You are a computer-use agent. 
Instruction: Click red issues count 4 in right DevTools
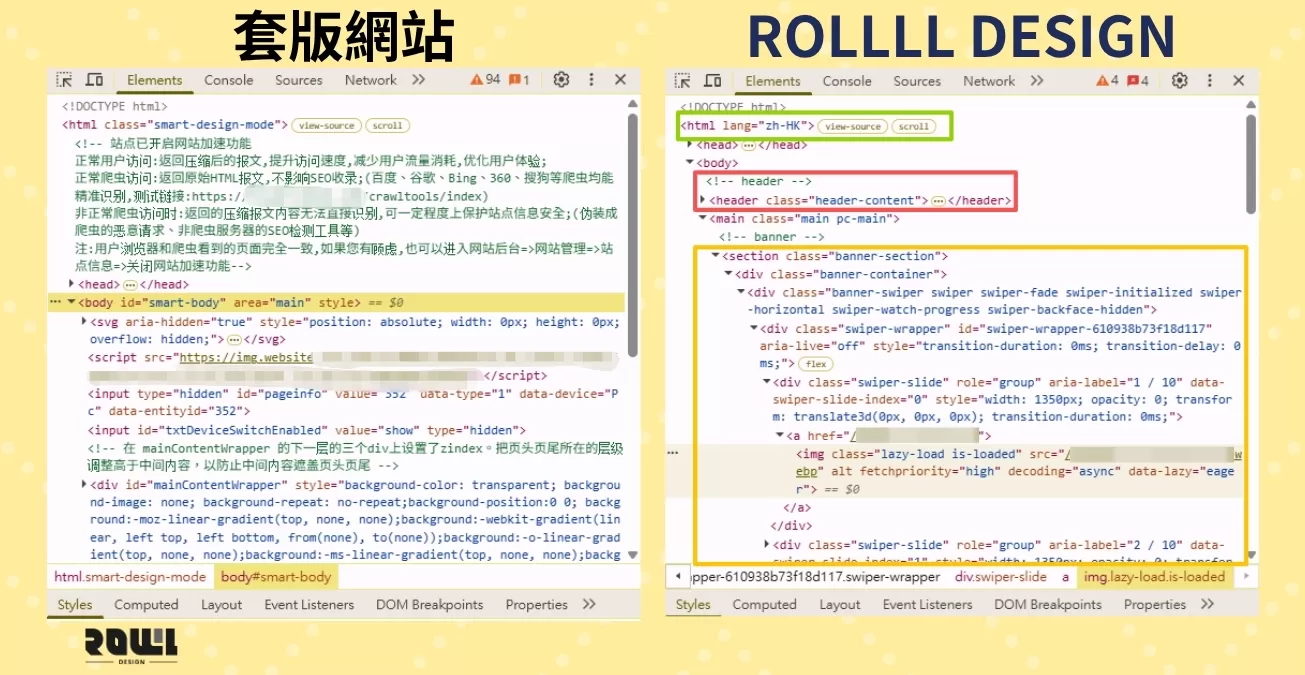click(x=1138, y=81)
